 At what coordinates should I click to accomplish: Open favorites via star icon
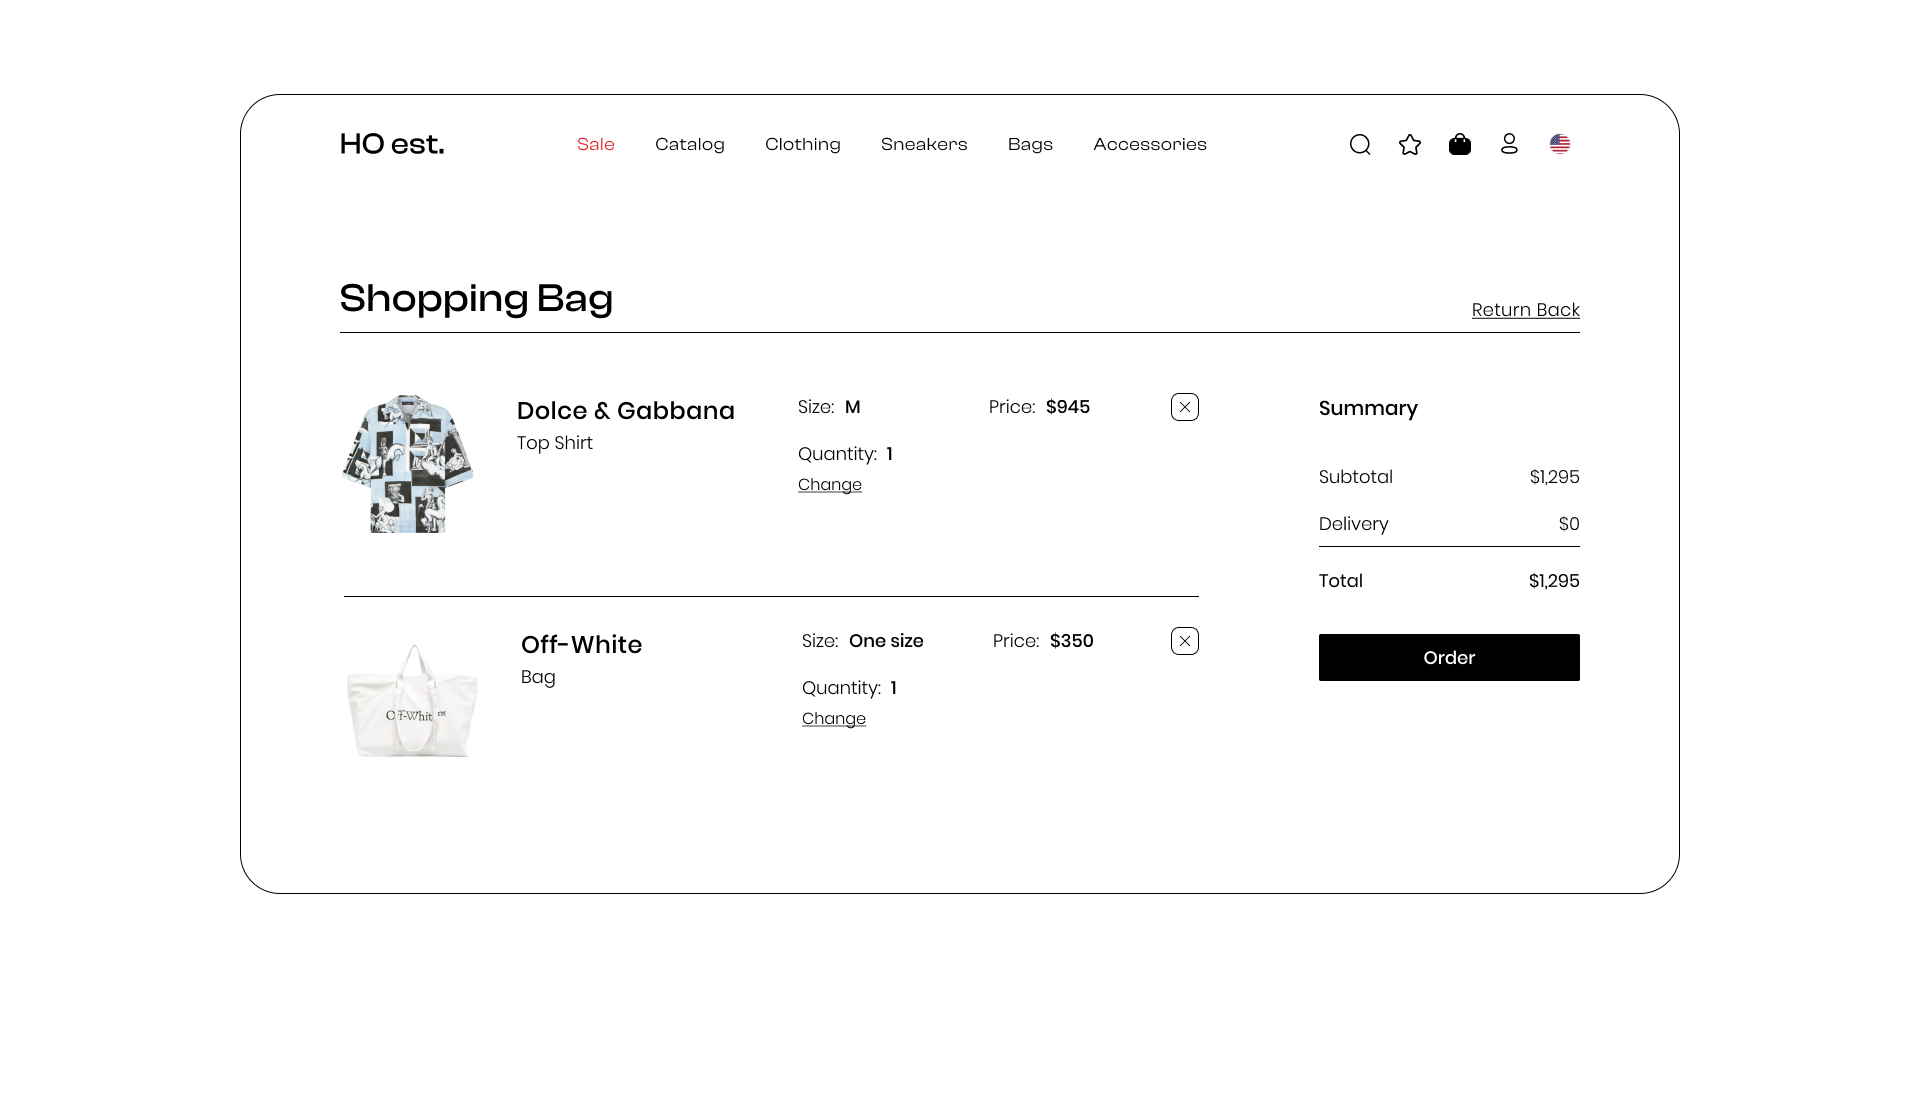(x=1410, y=145)
